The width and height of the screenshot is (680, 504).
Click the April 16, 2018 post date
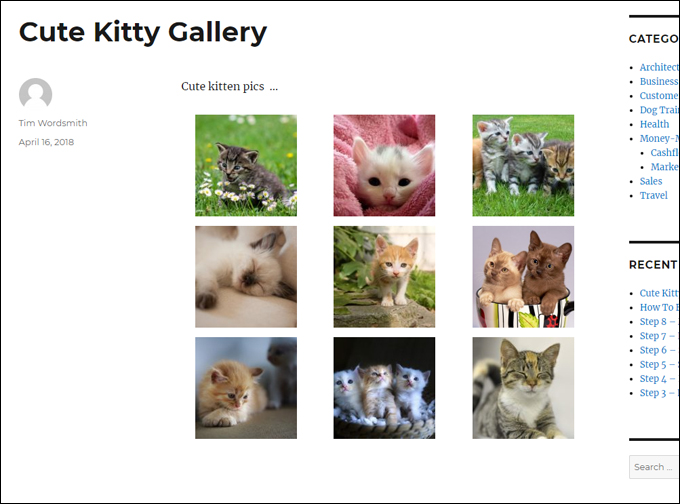[46, 142]
